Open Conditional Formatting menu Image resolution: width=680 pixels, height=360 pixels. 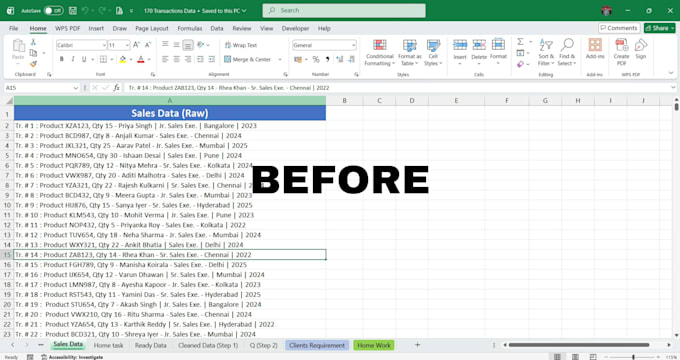click(379, 52)
